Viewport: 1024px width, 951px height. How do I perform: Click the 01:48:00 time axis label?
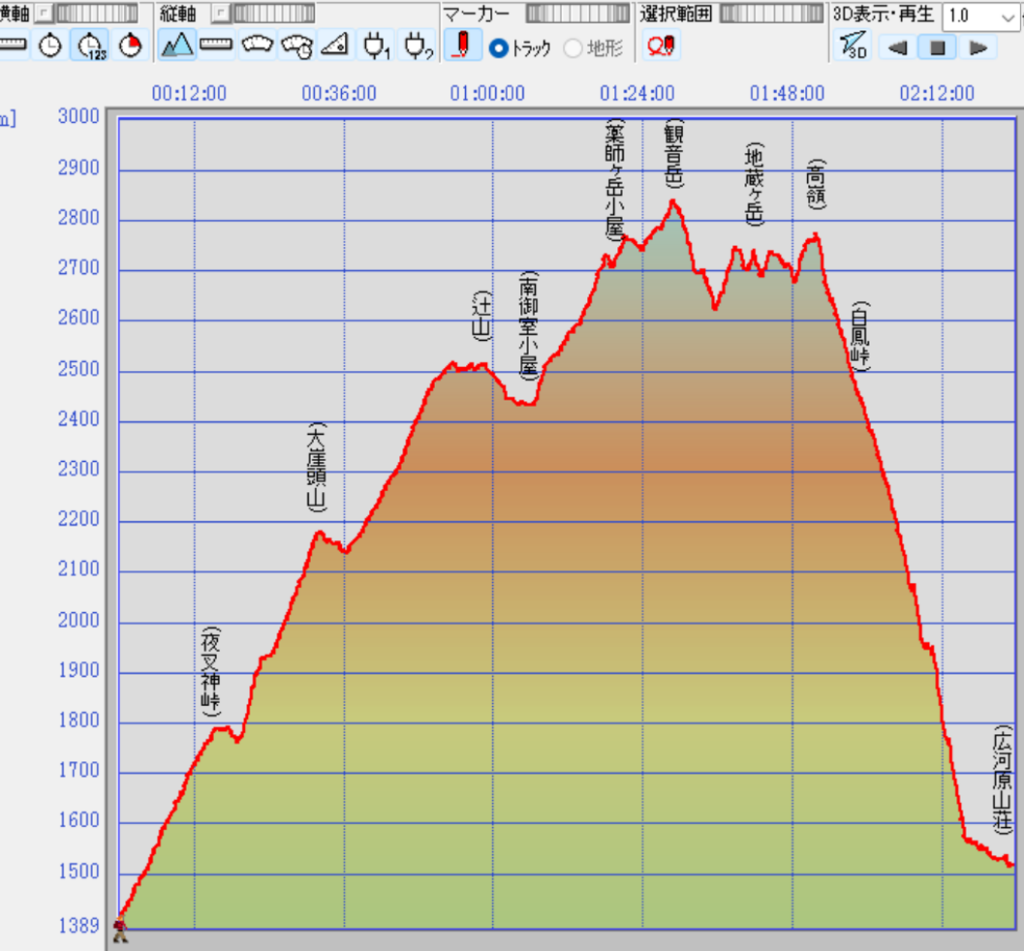(787, 93)
